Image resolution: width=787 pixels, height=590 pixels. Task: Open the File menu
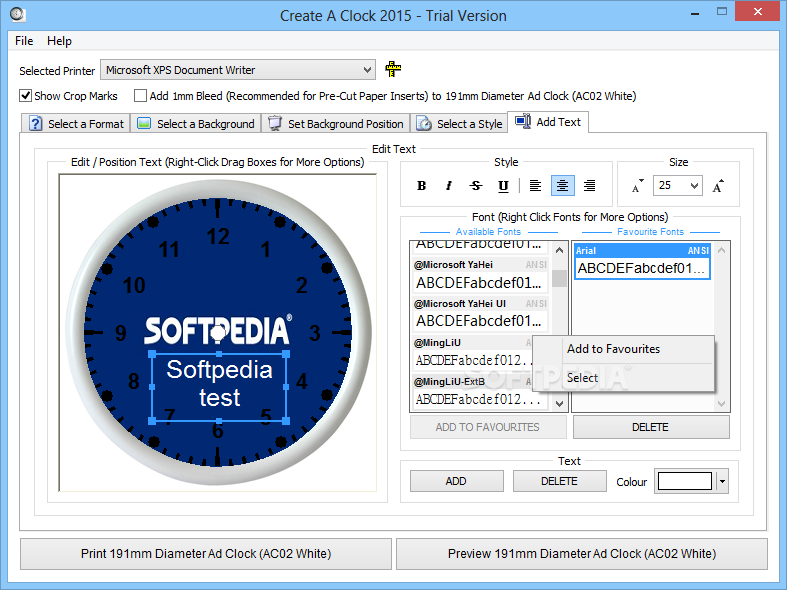point(24,41)
